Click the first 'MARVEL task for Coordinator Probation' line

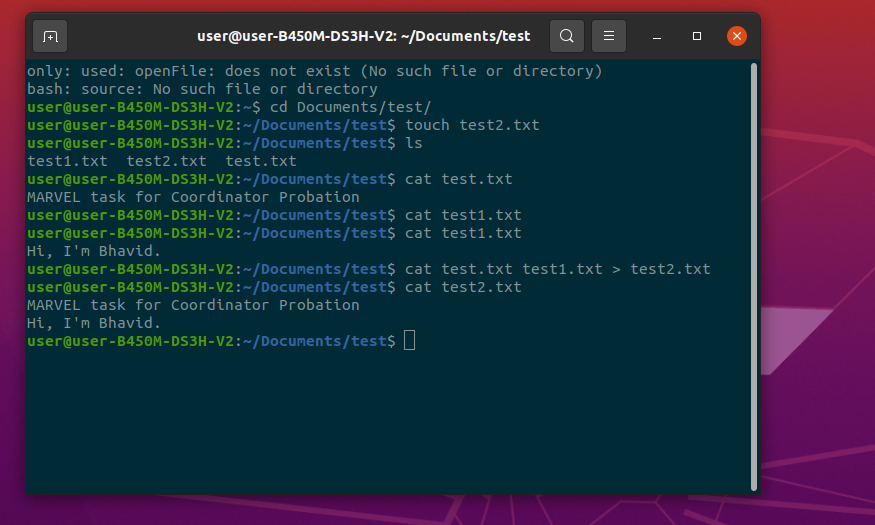coord(193,197)
